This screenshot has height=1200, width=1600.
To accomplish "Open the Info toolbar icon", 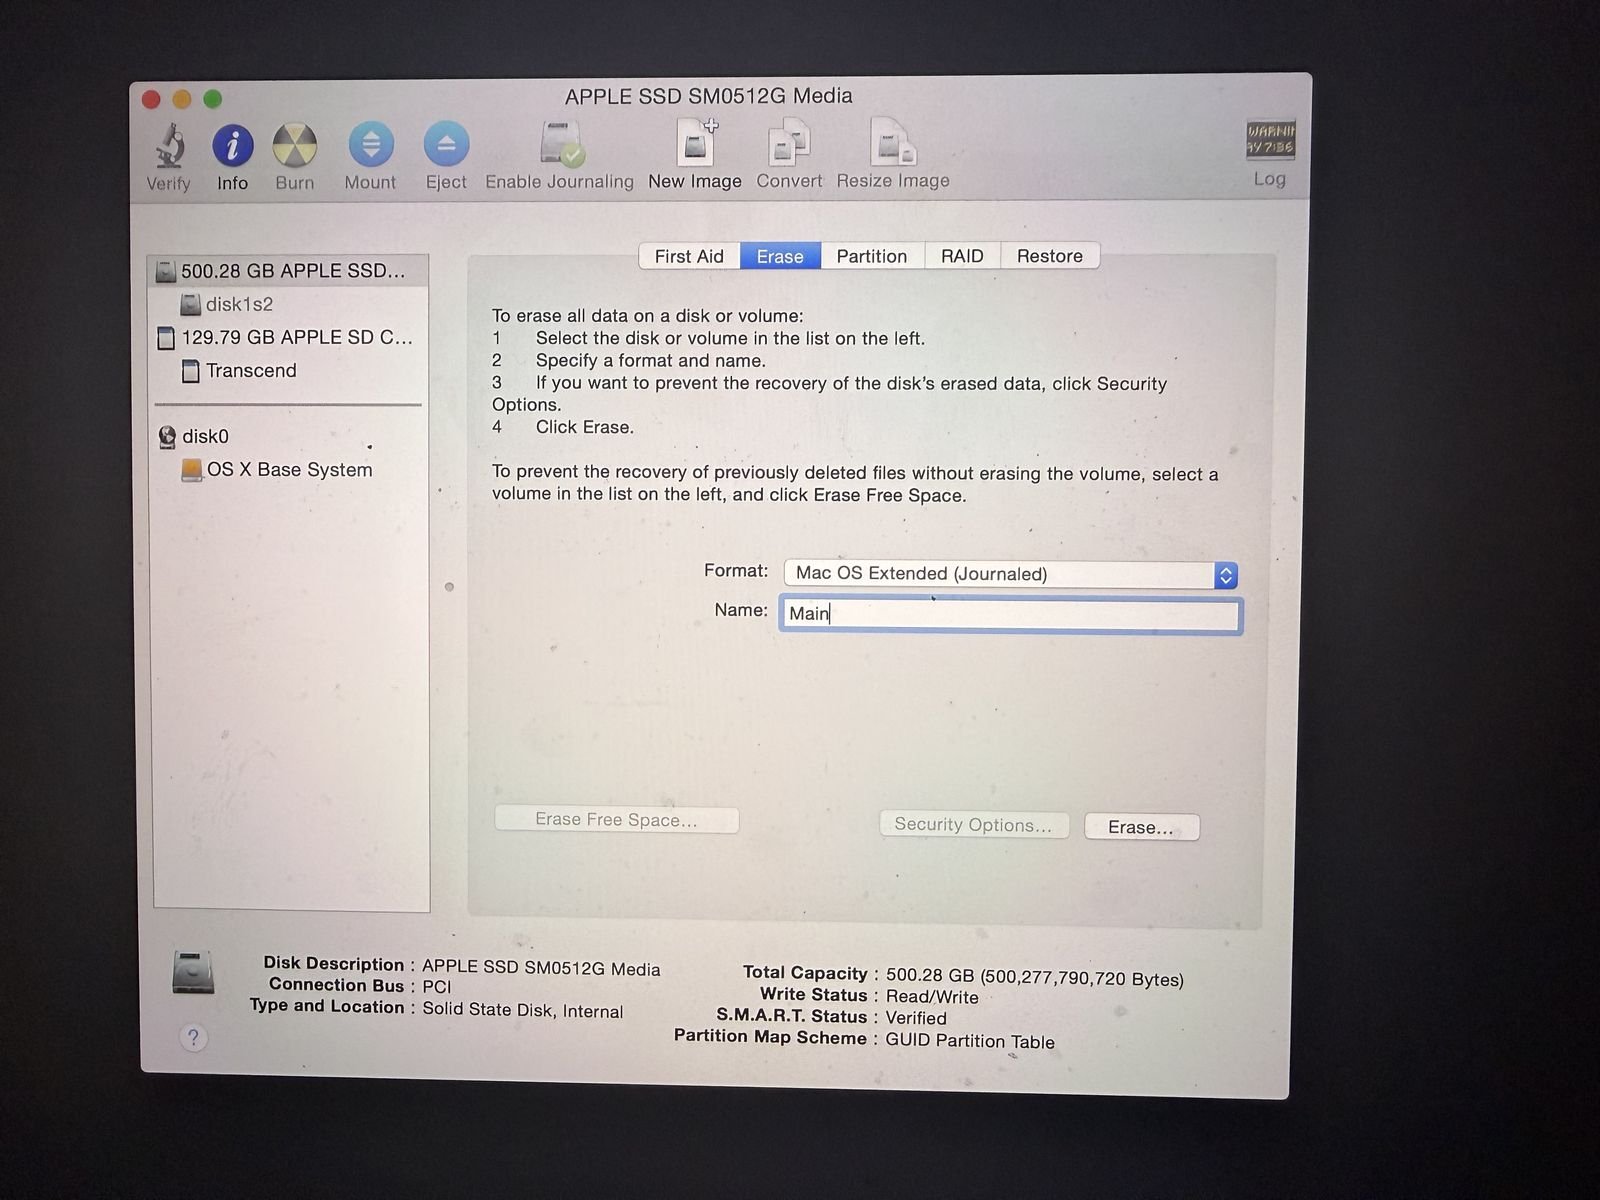I will [232, 146].
